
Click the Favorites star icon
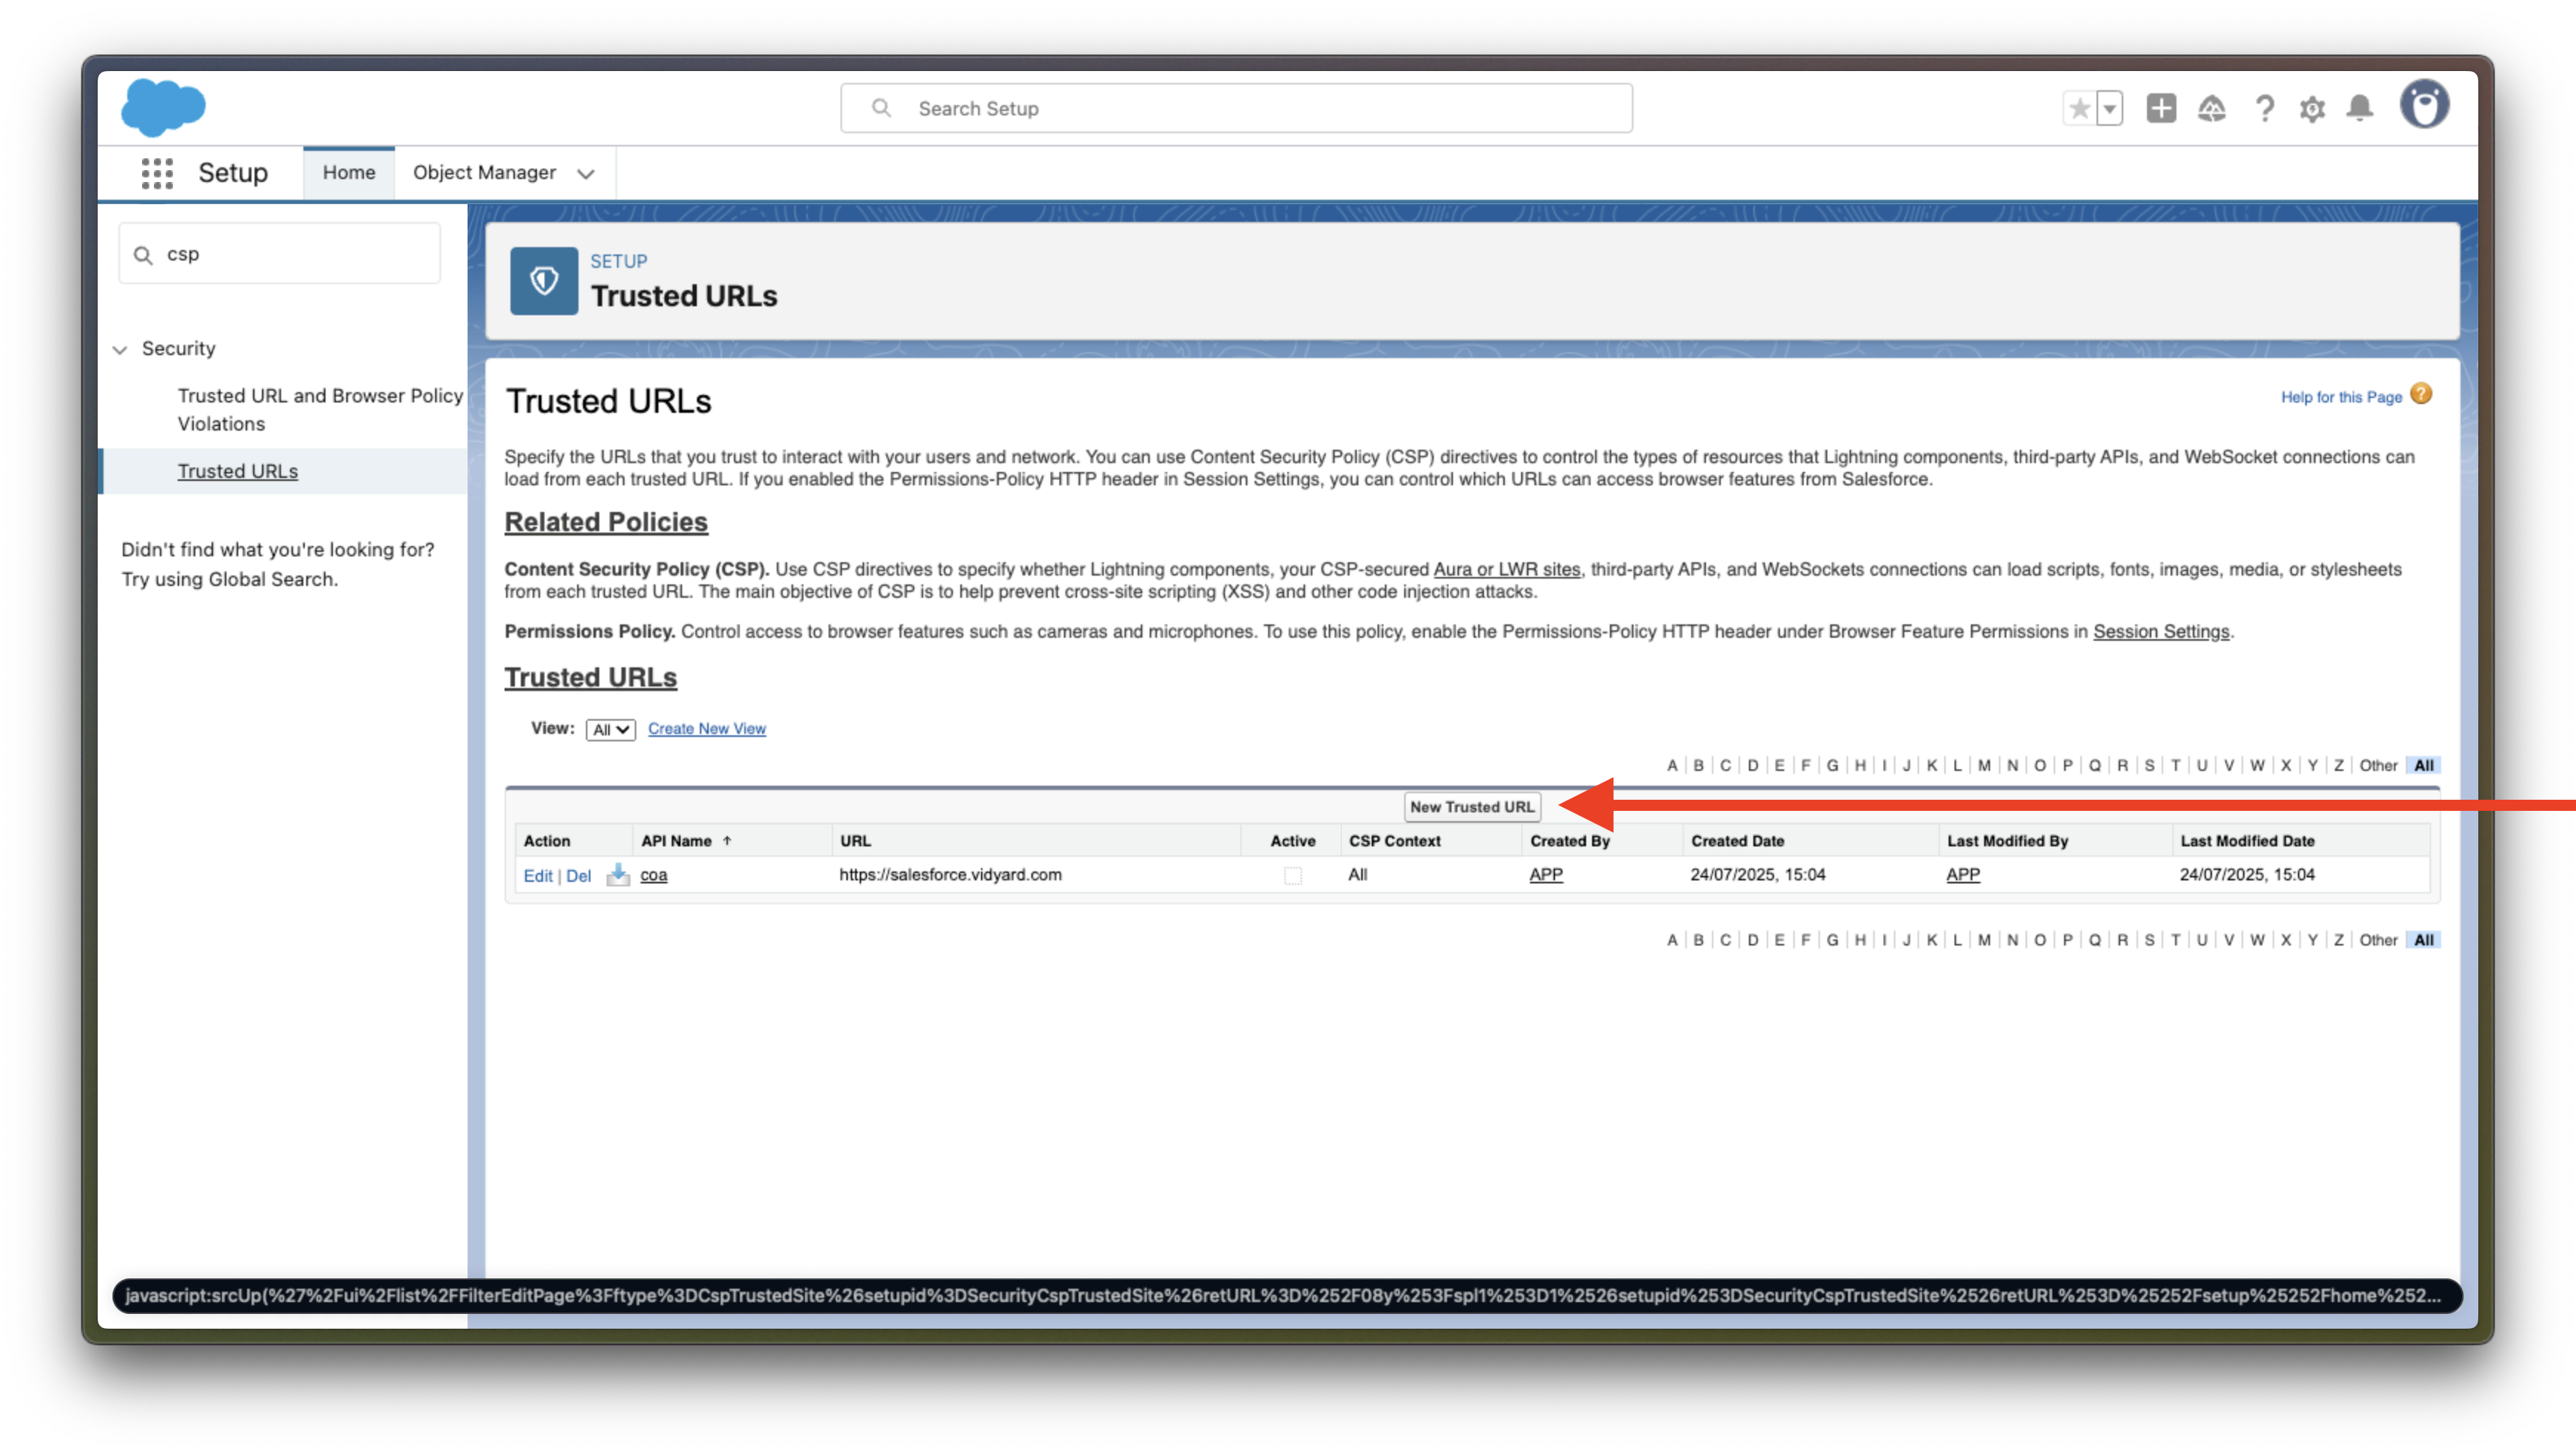pos(2079,108)
